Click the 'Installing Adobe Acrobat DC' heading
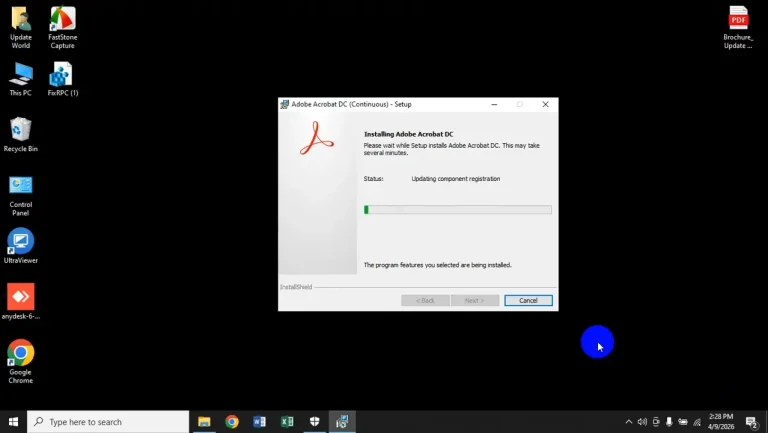The width and height of the screenshot is (768, 433). coord(408,134)
